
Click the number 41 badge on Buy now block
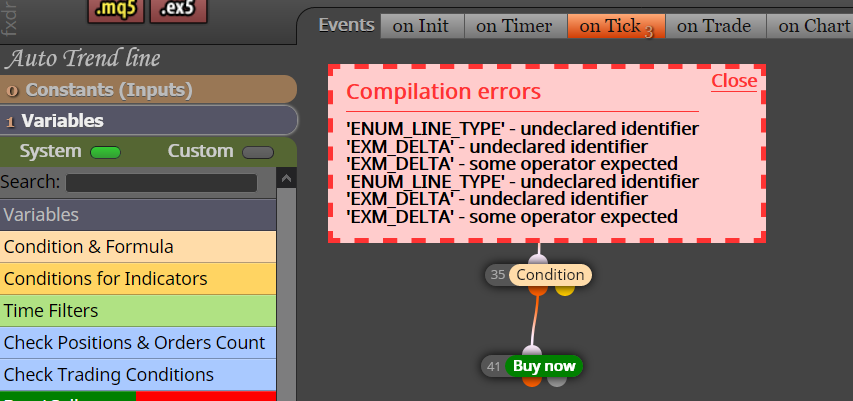[x=493, y=367]
